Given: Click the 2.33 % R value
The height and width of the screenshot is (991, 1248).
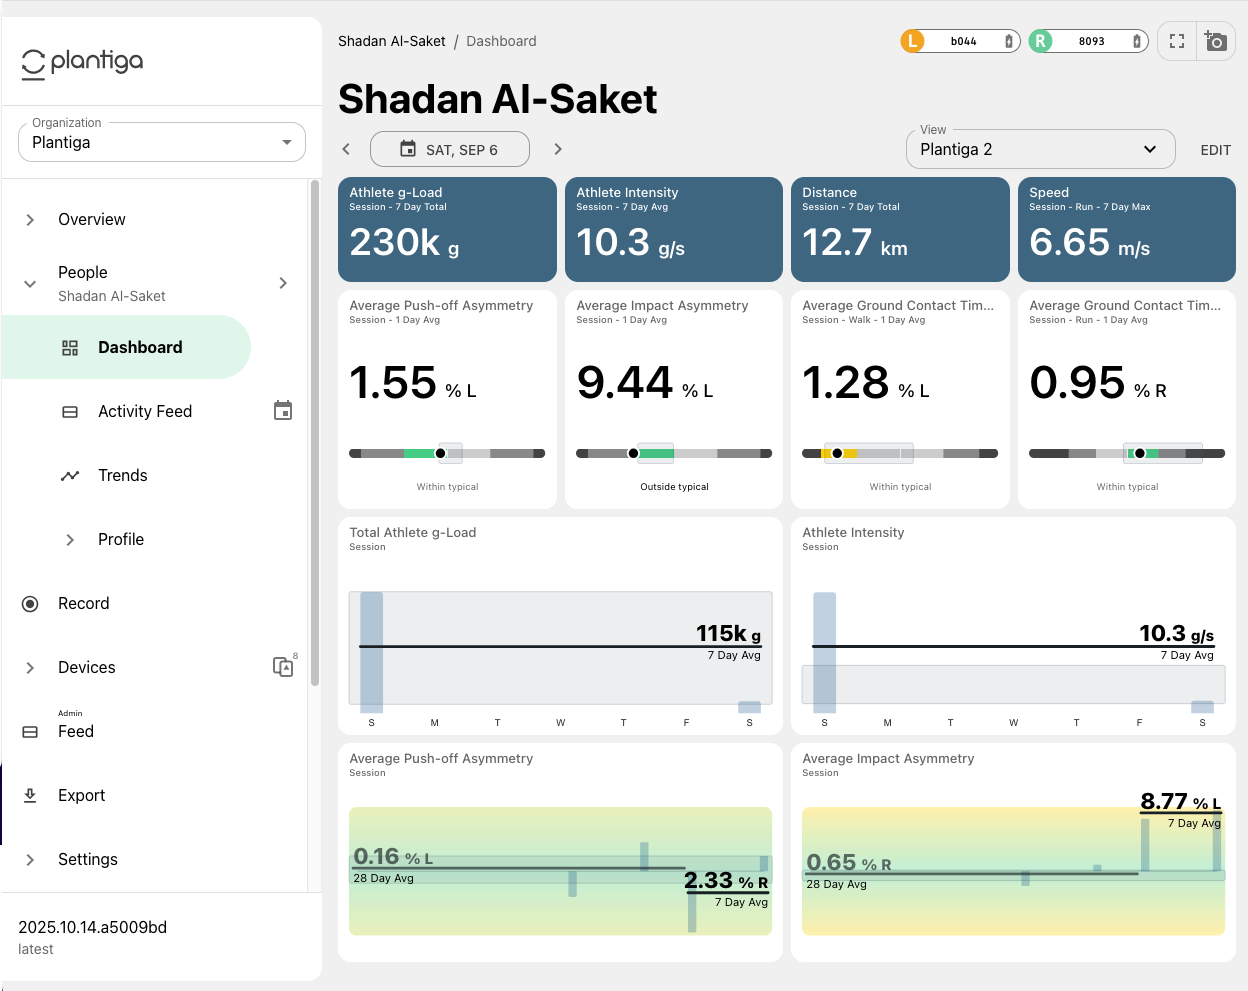Looking at the screenshot, I should [726, 881].
